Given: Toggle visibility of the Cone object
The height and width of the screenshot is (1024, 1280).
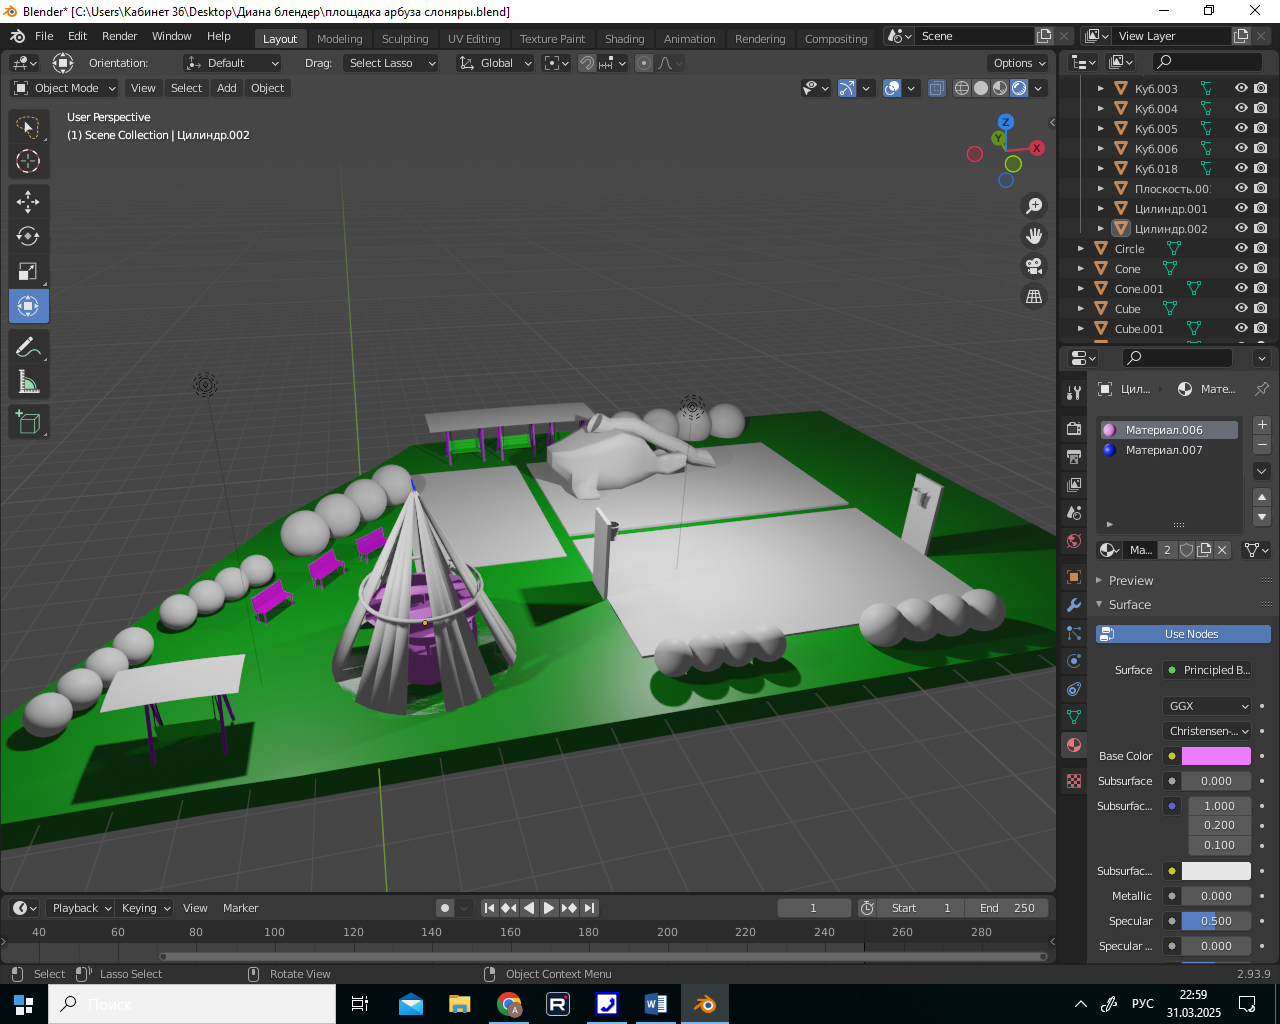Looking at the screenshot, I should coord(1241,268).
